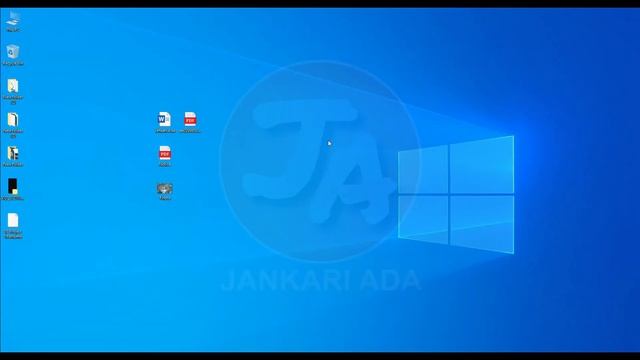This screenshot has height=360, width=640.
Task: Select the folder icon directly below Recycle Bin
Action: (x=13, y=86)
